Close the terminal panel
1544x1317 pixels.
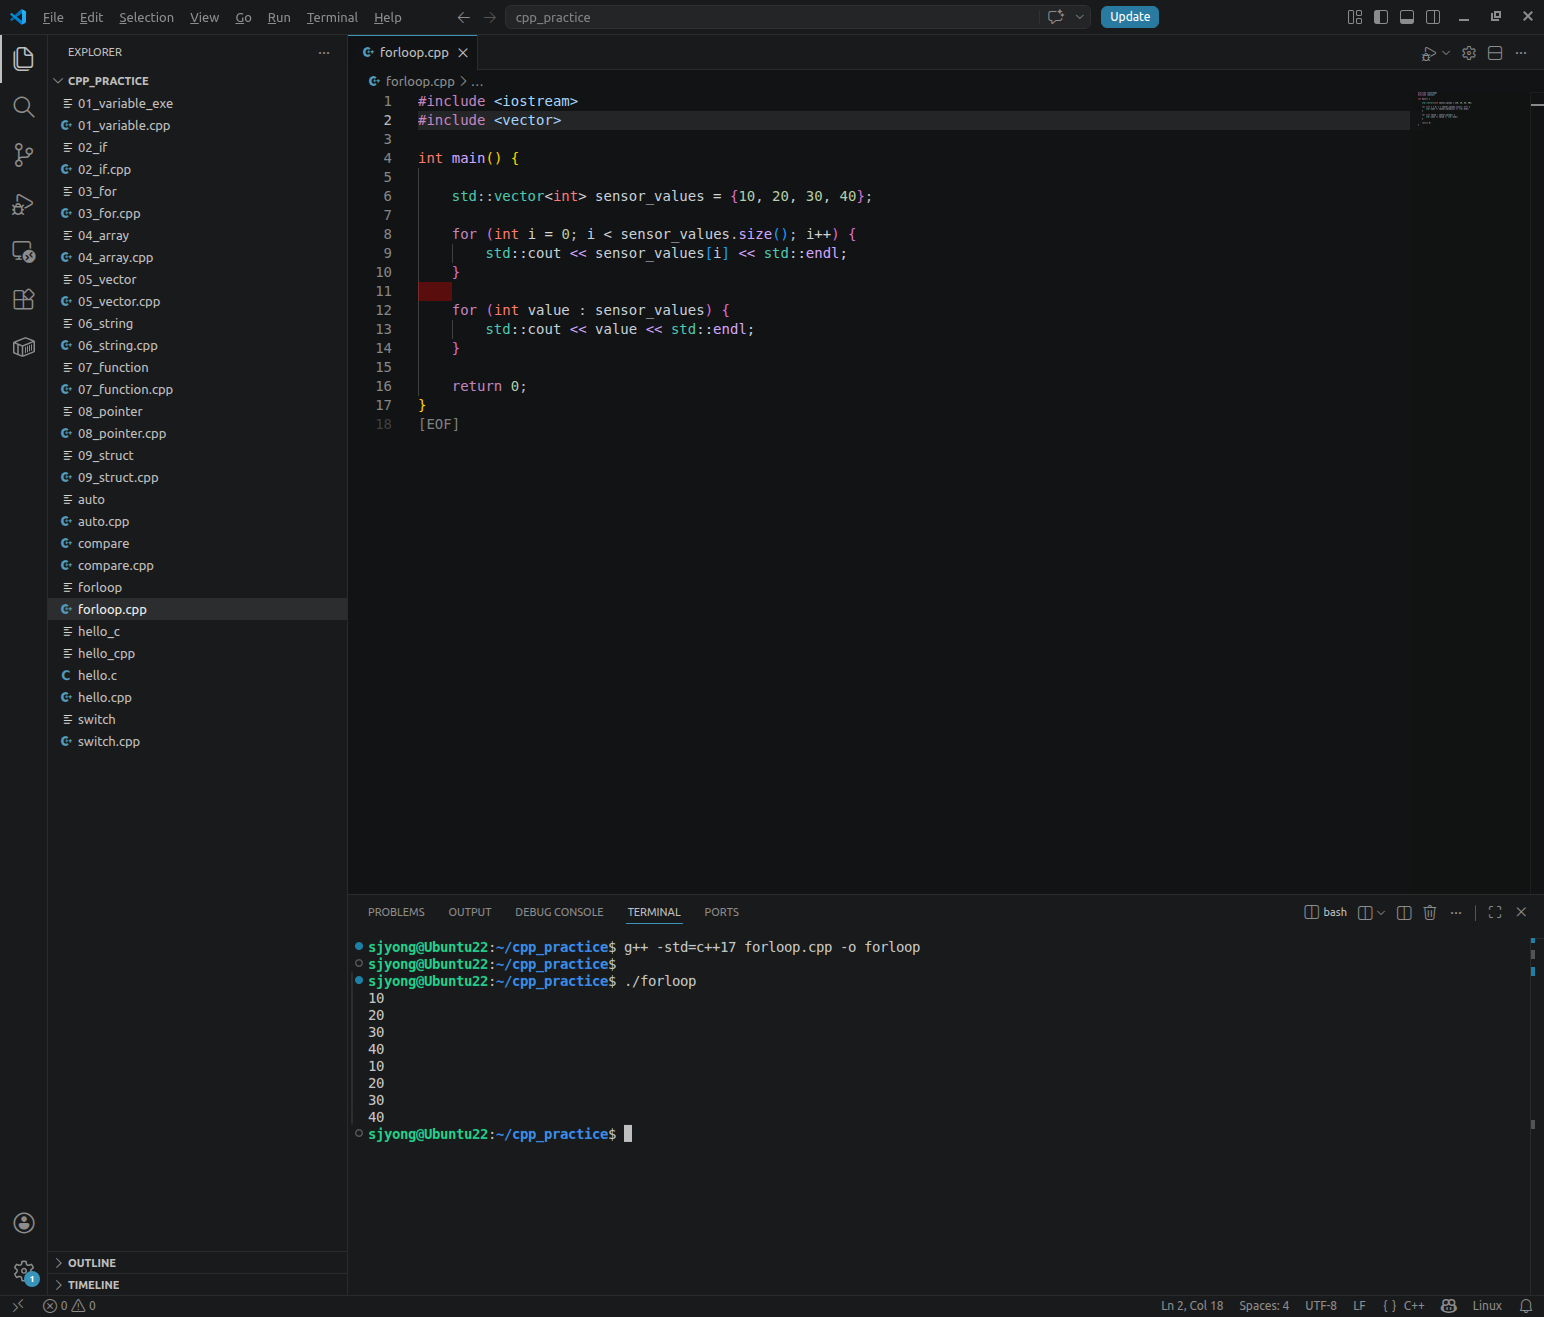click(1521, 912)
